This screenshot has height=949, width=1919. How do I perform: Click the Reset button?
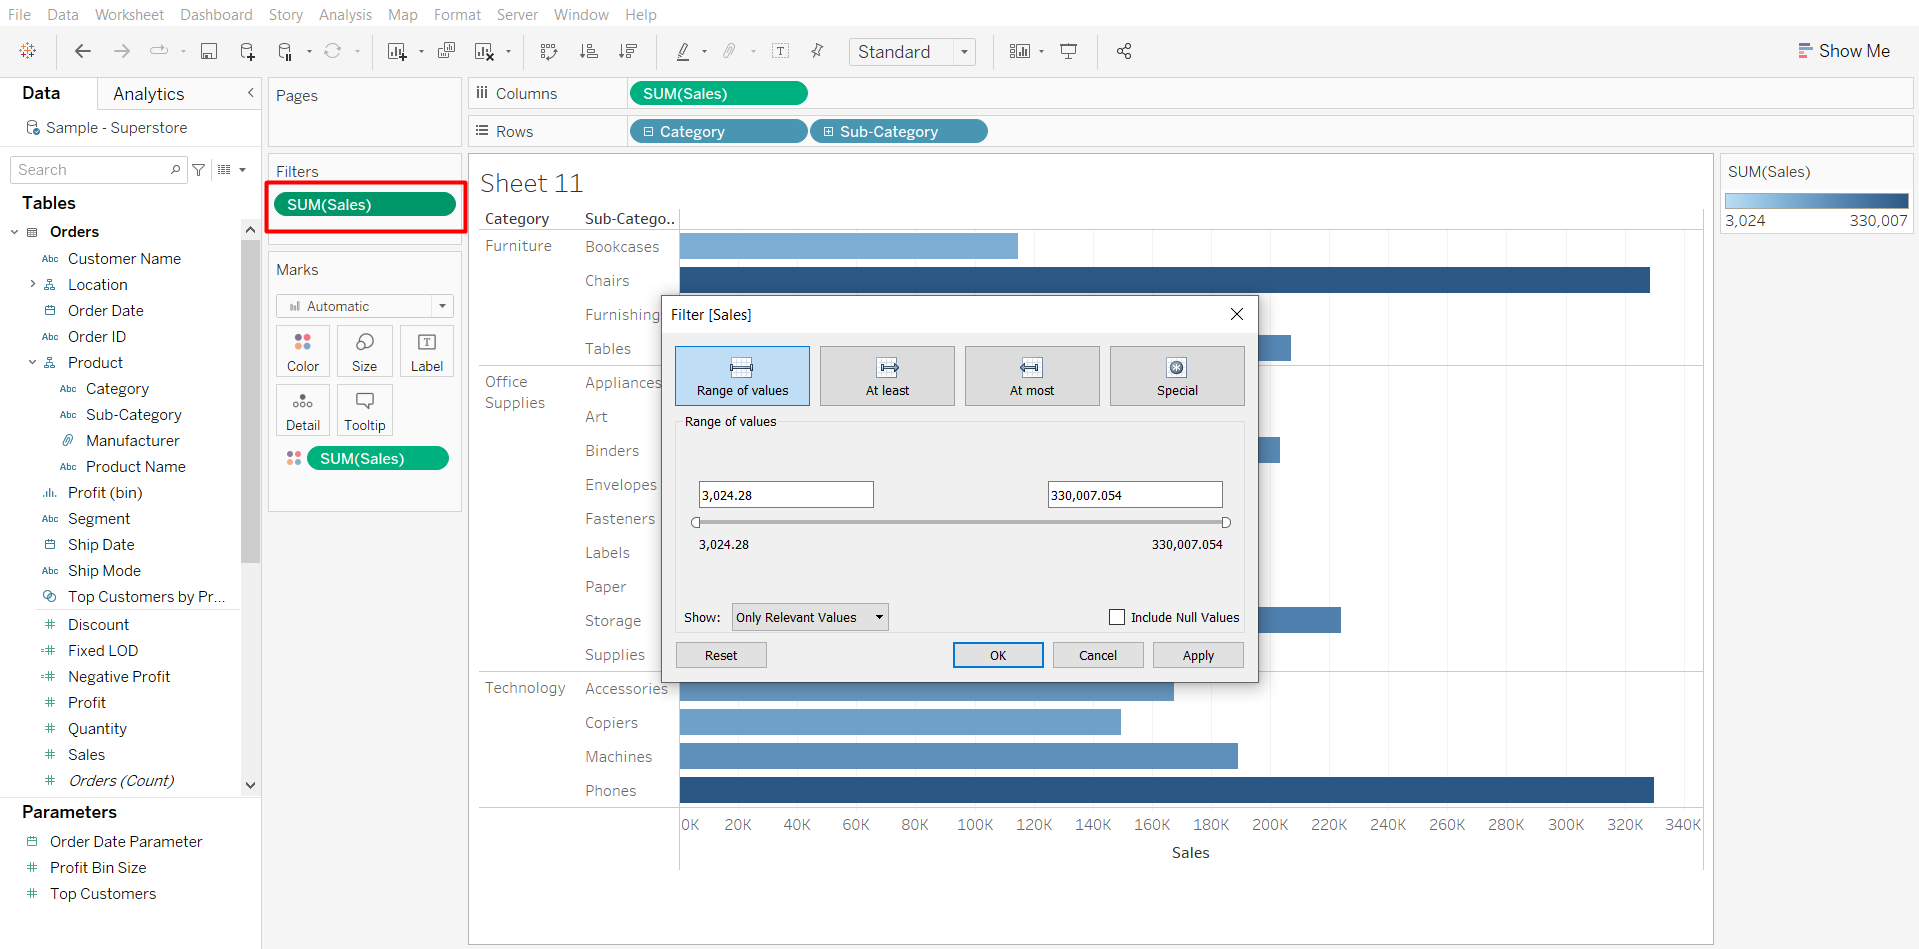click(x=721, y=655)
